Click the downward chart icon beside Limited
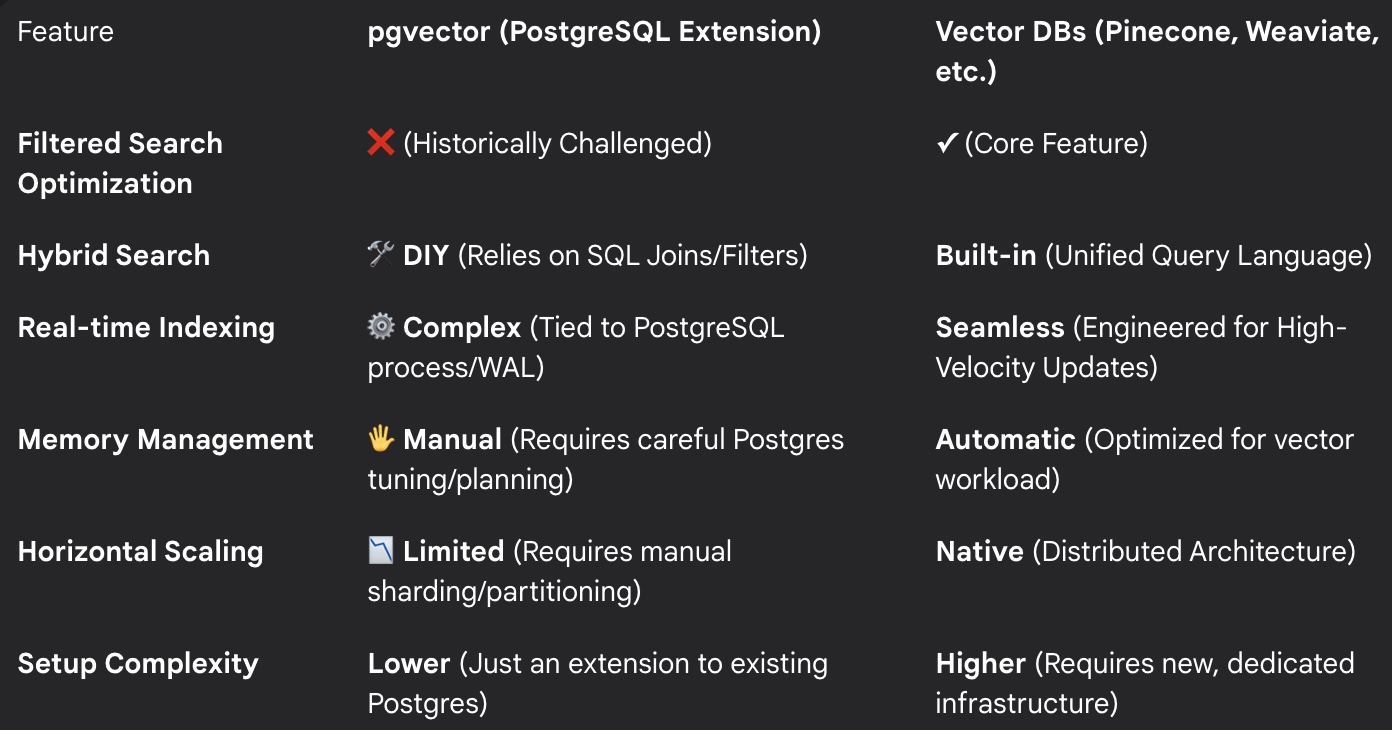This screenshot has width=1392, height=730. pyautogui.click(x=381, y=552)
